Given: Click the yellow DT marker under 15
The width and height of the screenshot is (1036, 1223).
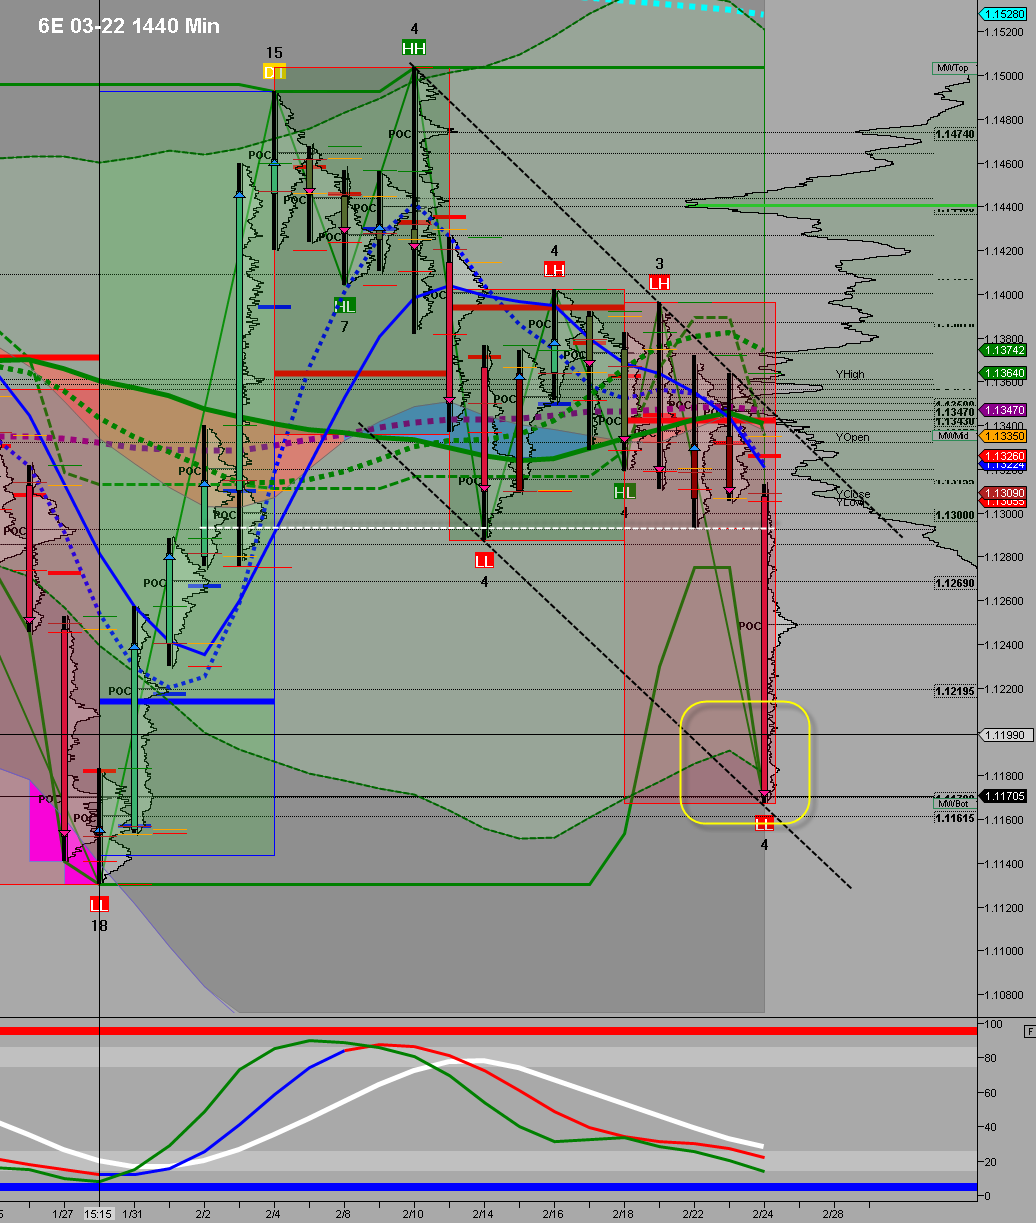Looking at the screenshot, I should click(274, 71).
